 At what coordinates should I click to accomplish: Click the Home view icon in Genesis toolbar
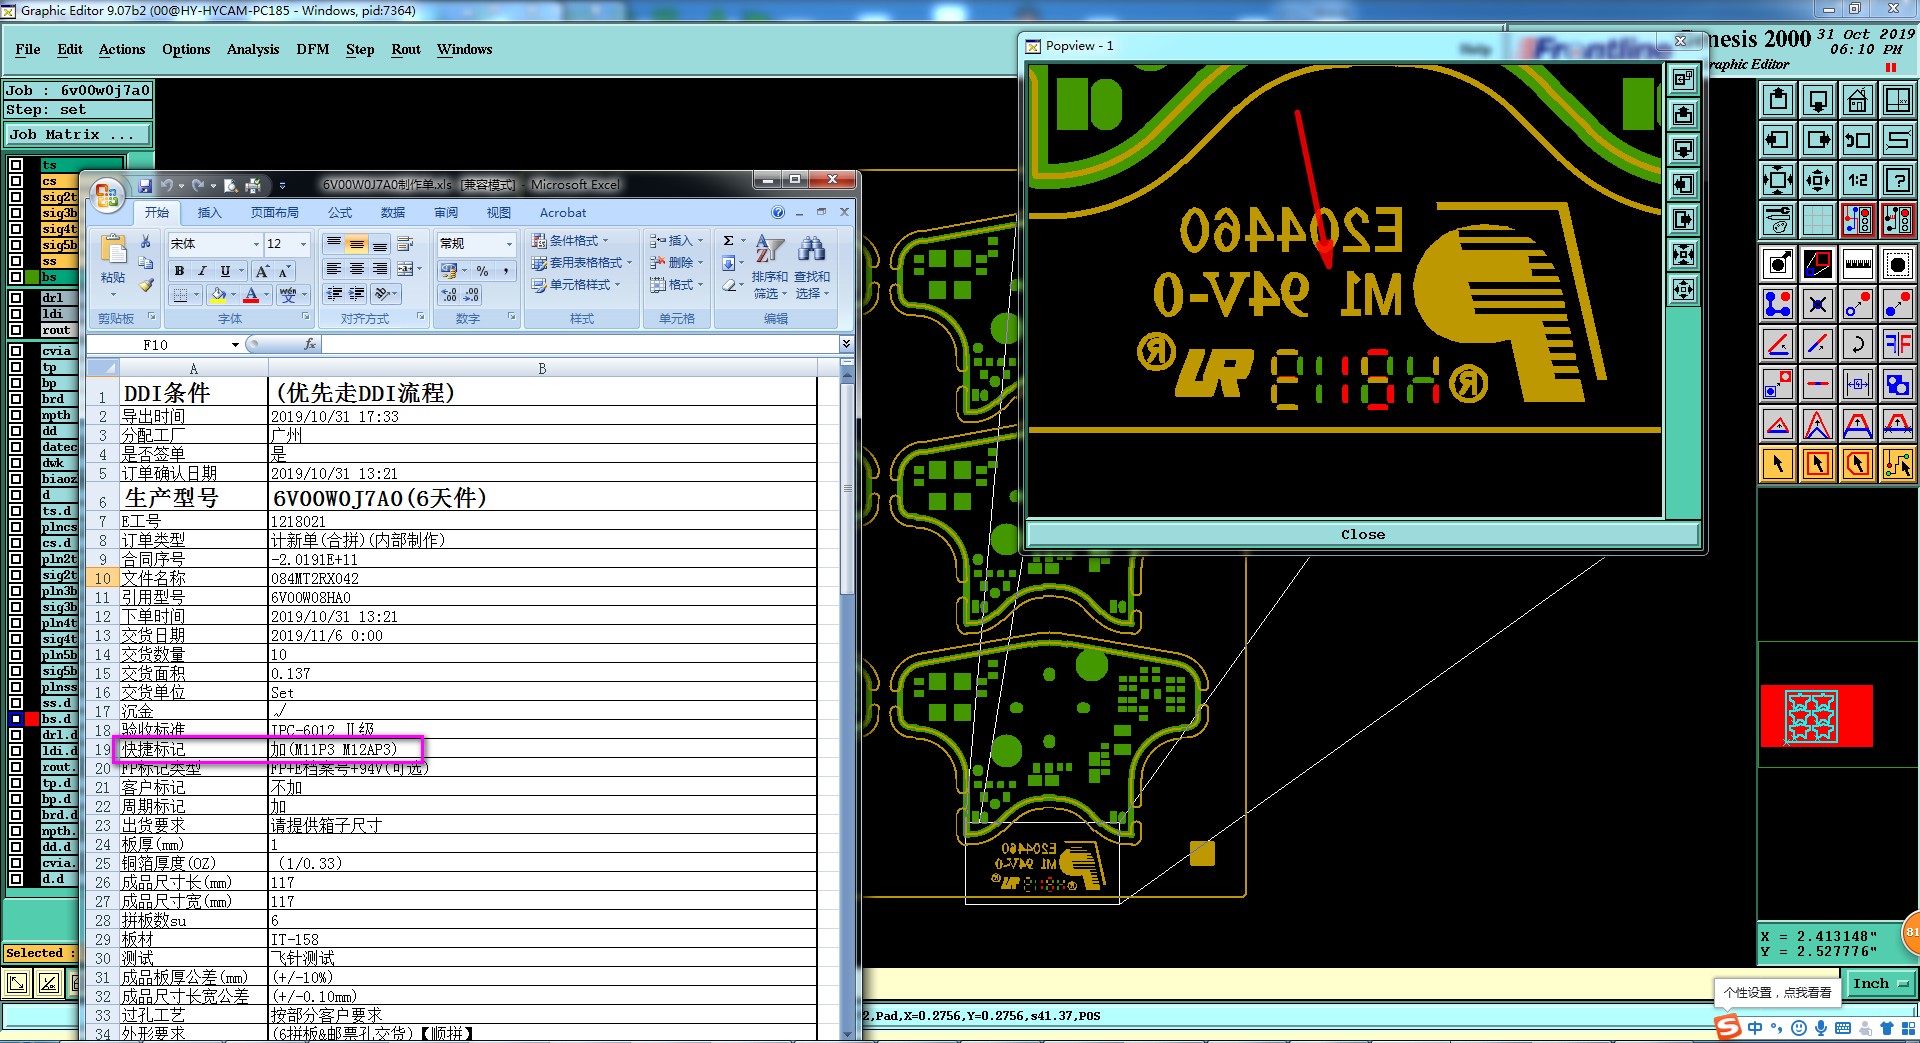[1857, 100]
